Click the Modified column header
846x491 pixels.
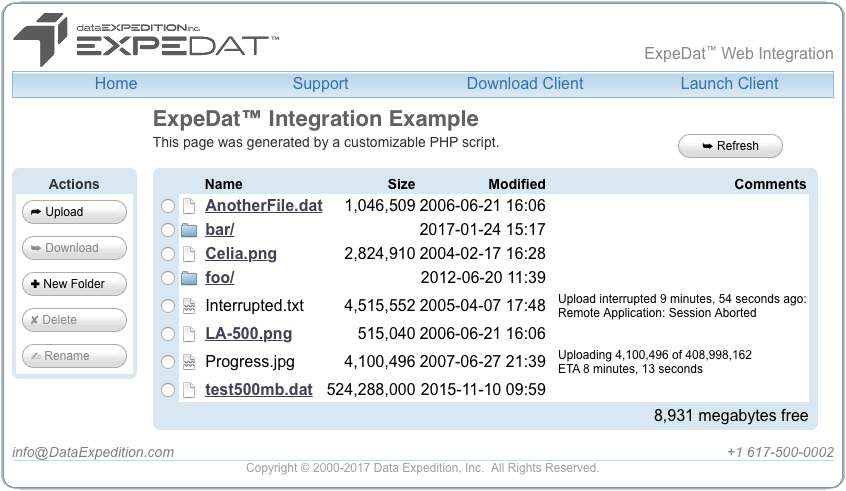coord(517,185)
